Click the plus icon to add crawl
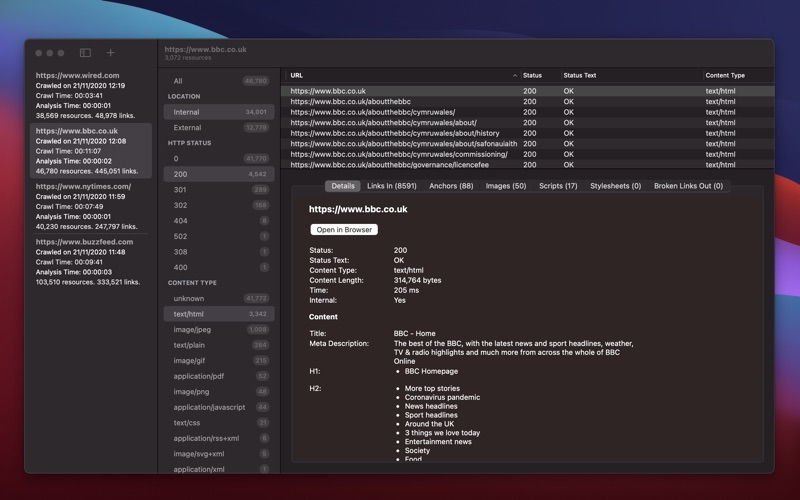Image resolution: width=800 pixels, height=500 pixels. [110, 53]
